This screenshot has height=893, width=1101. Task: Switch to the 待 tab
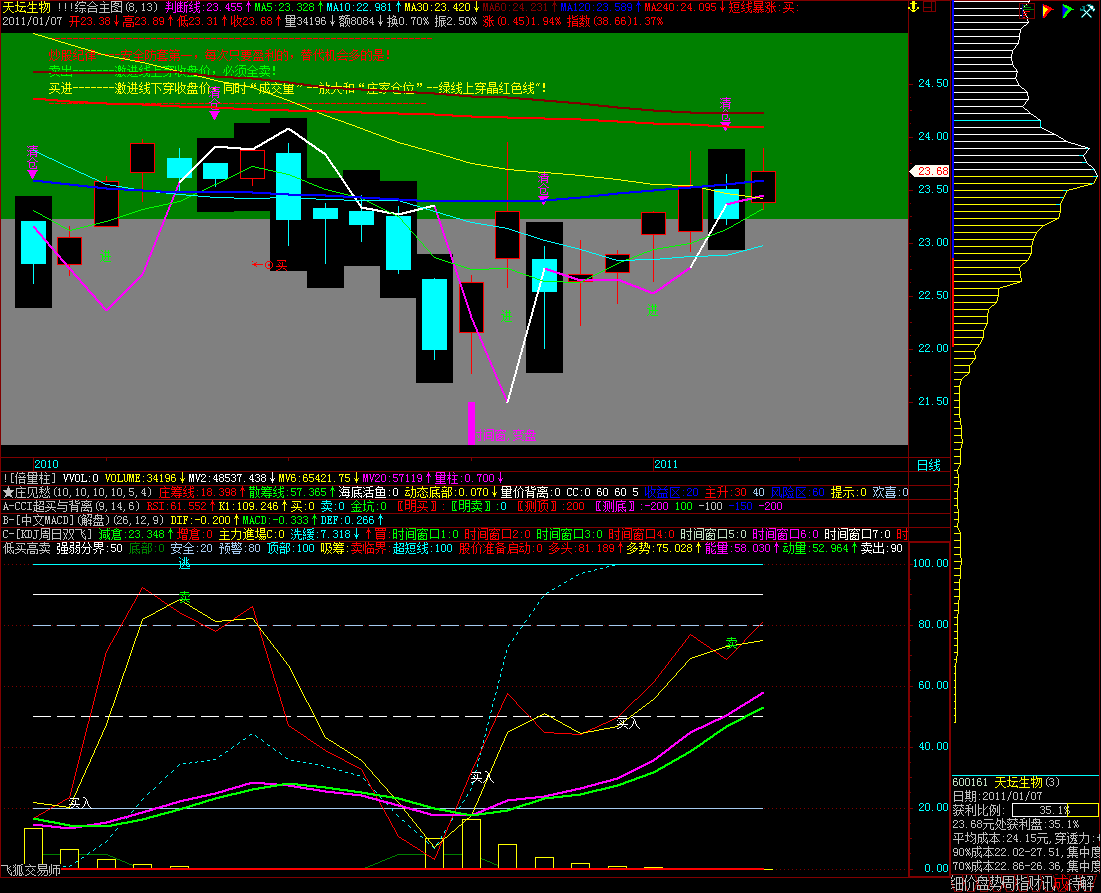[1073, 883]
